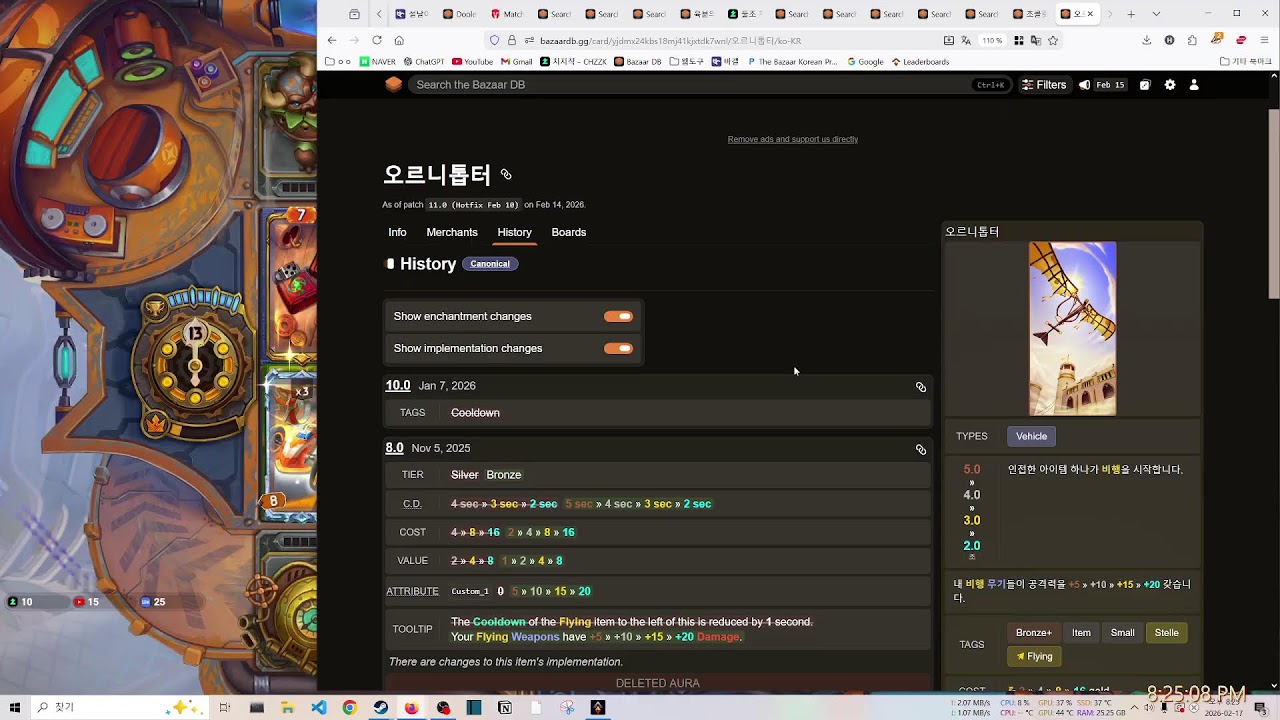Click the 110% zoom level indicator
Viewport: 1280px width, 720px height.
pyautogui.click(x=992, y=40)
